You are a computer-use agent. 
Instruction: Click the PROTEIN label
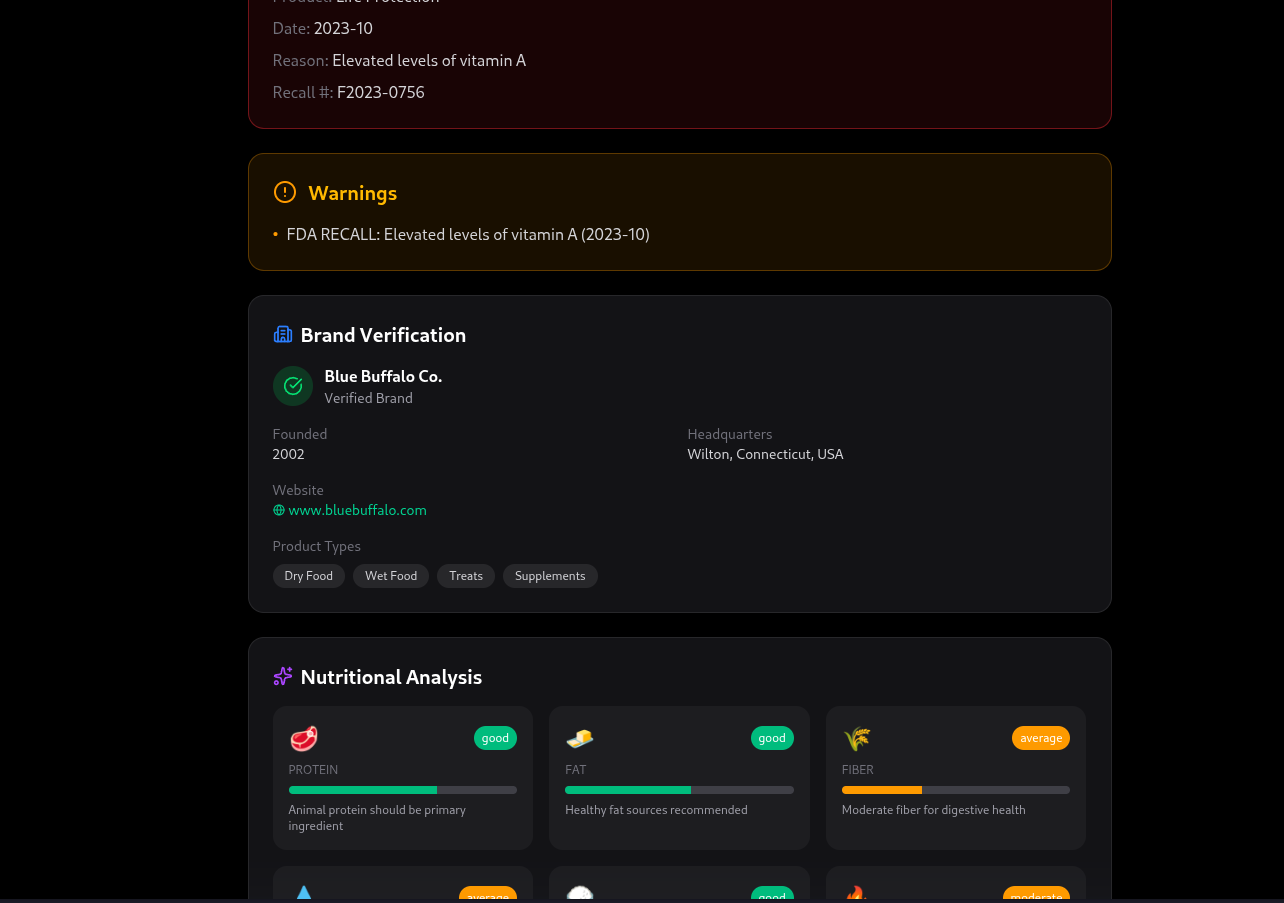coord(313,770)
